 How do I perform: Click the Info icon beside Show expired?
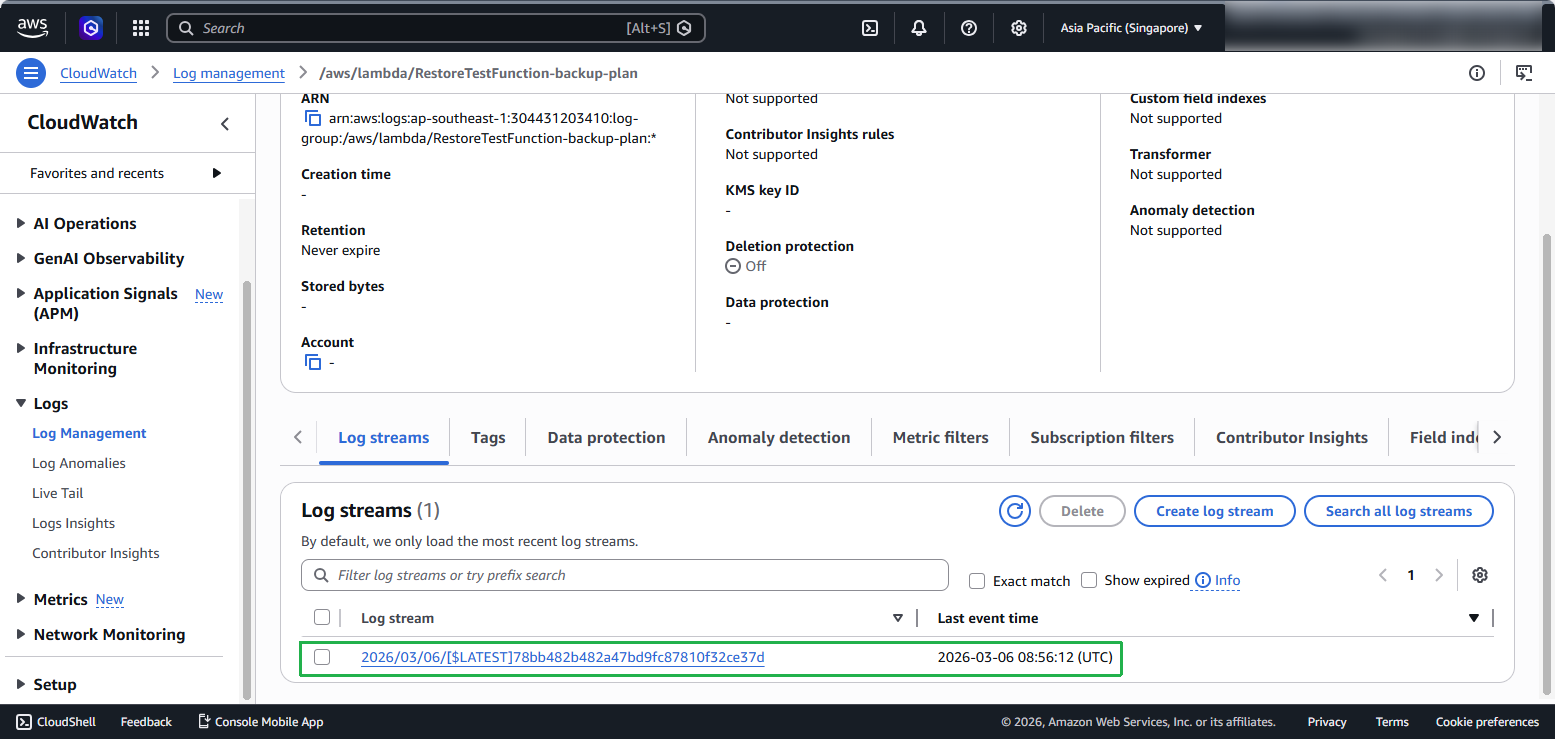click(x=1202, y=580)
